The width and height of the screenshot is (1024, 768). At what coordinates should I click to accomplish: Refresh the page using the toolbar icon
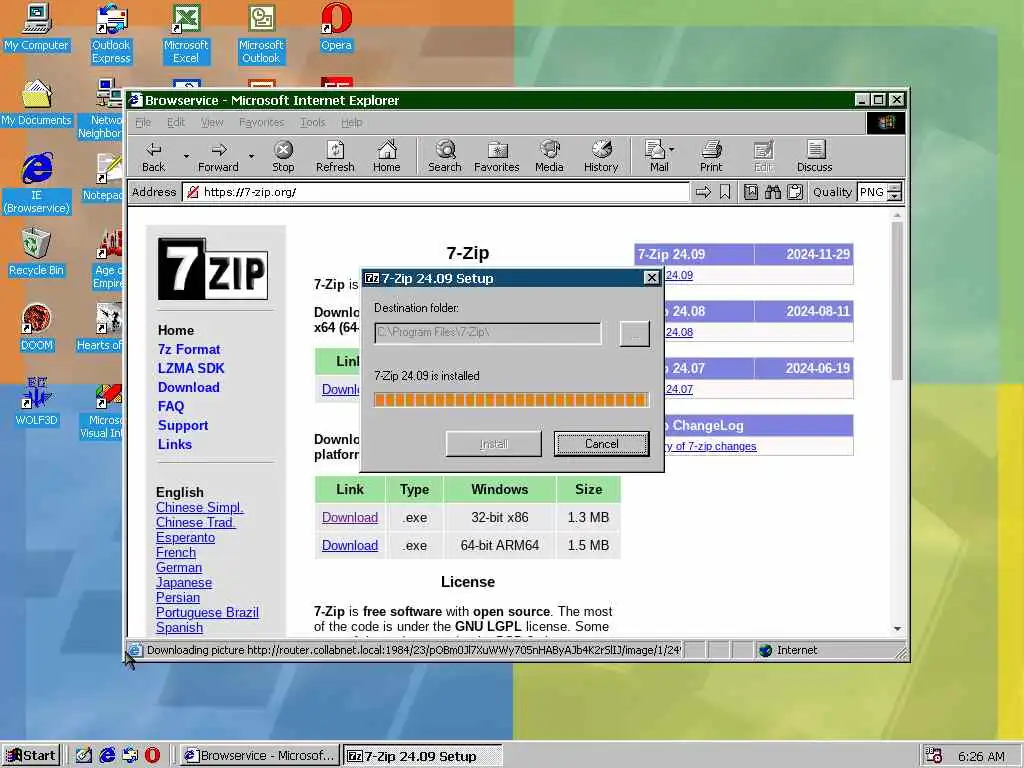[x=335, y=157]
